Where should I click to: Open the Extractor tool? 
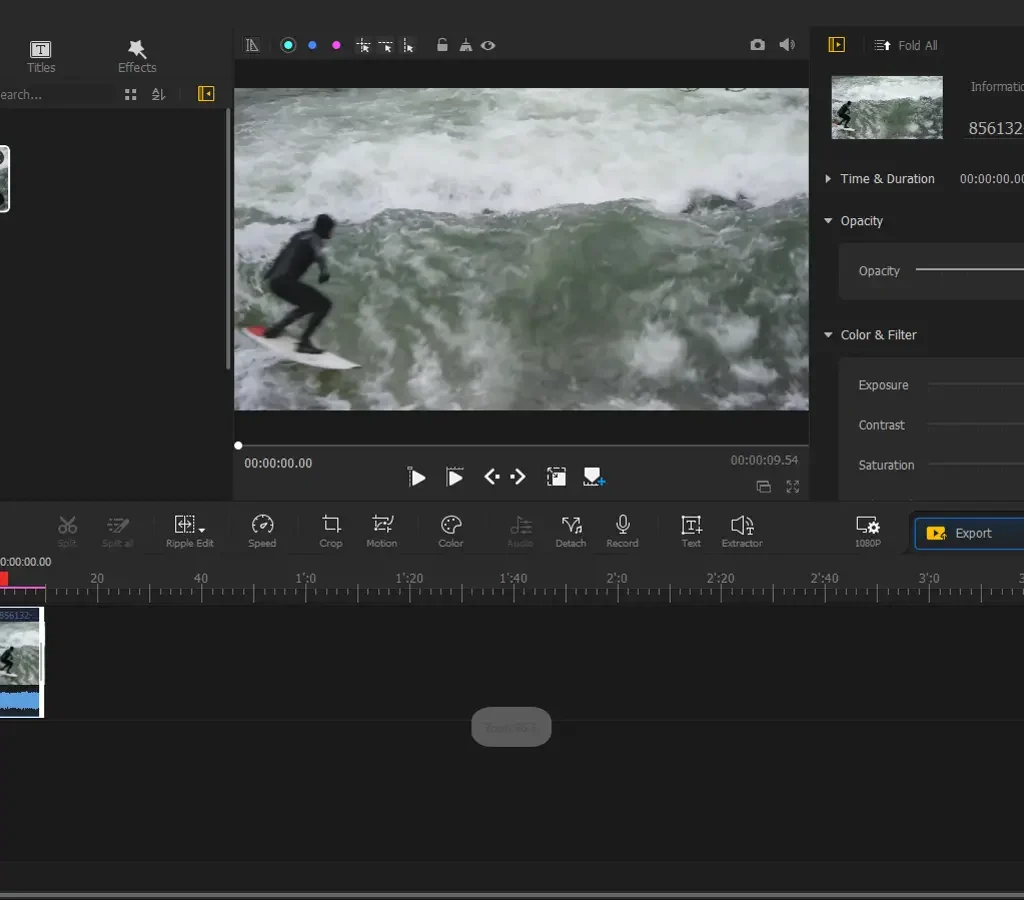coord(742,530)
